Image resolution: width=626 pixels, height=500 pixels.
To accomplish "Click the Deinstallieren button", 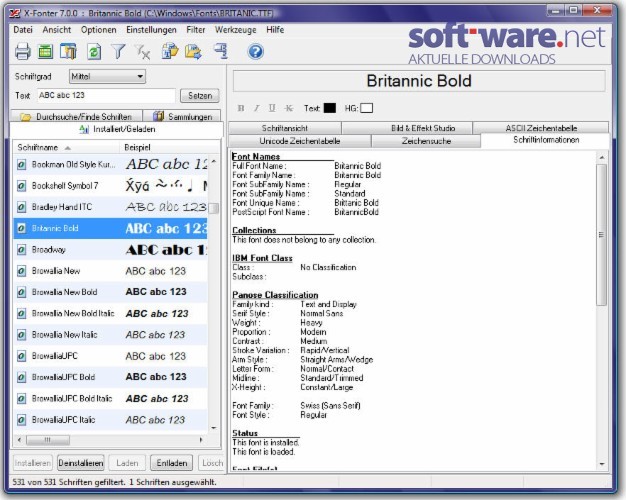I will tap(81, 463).
